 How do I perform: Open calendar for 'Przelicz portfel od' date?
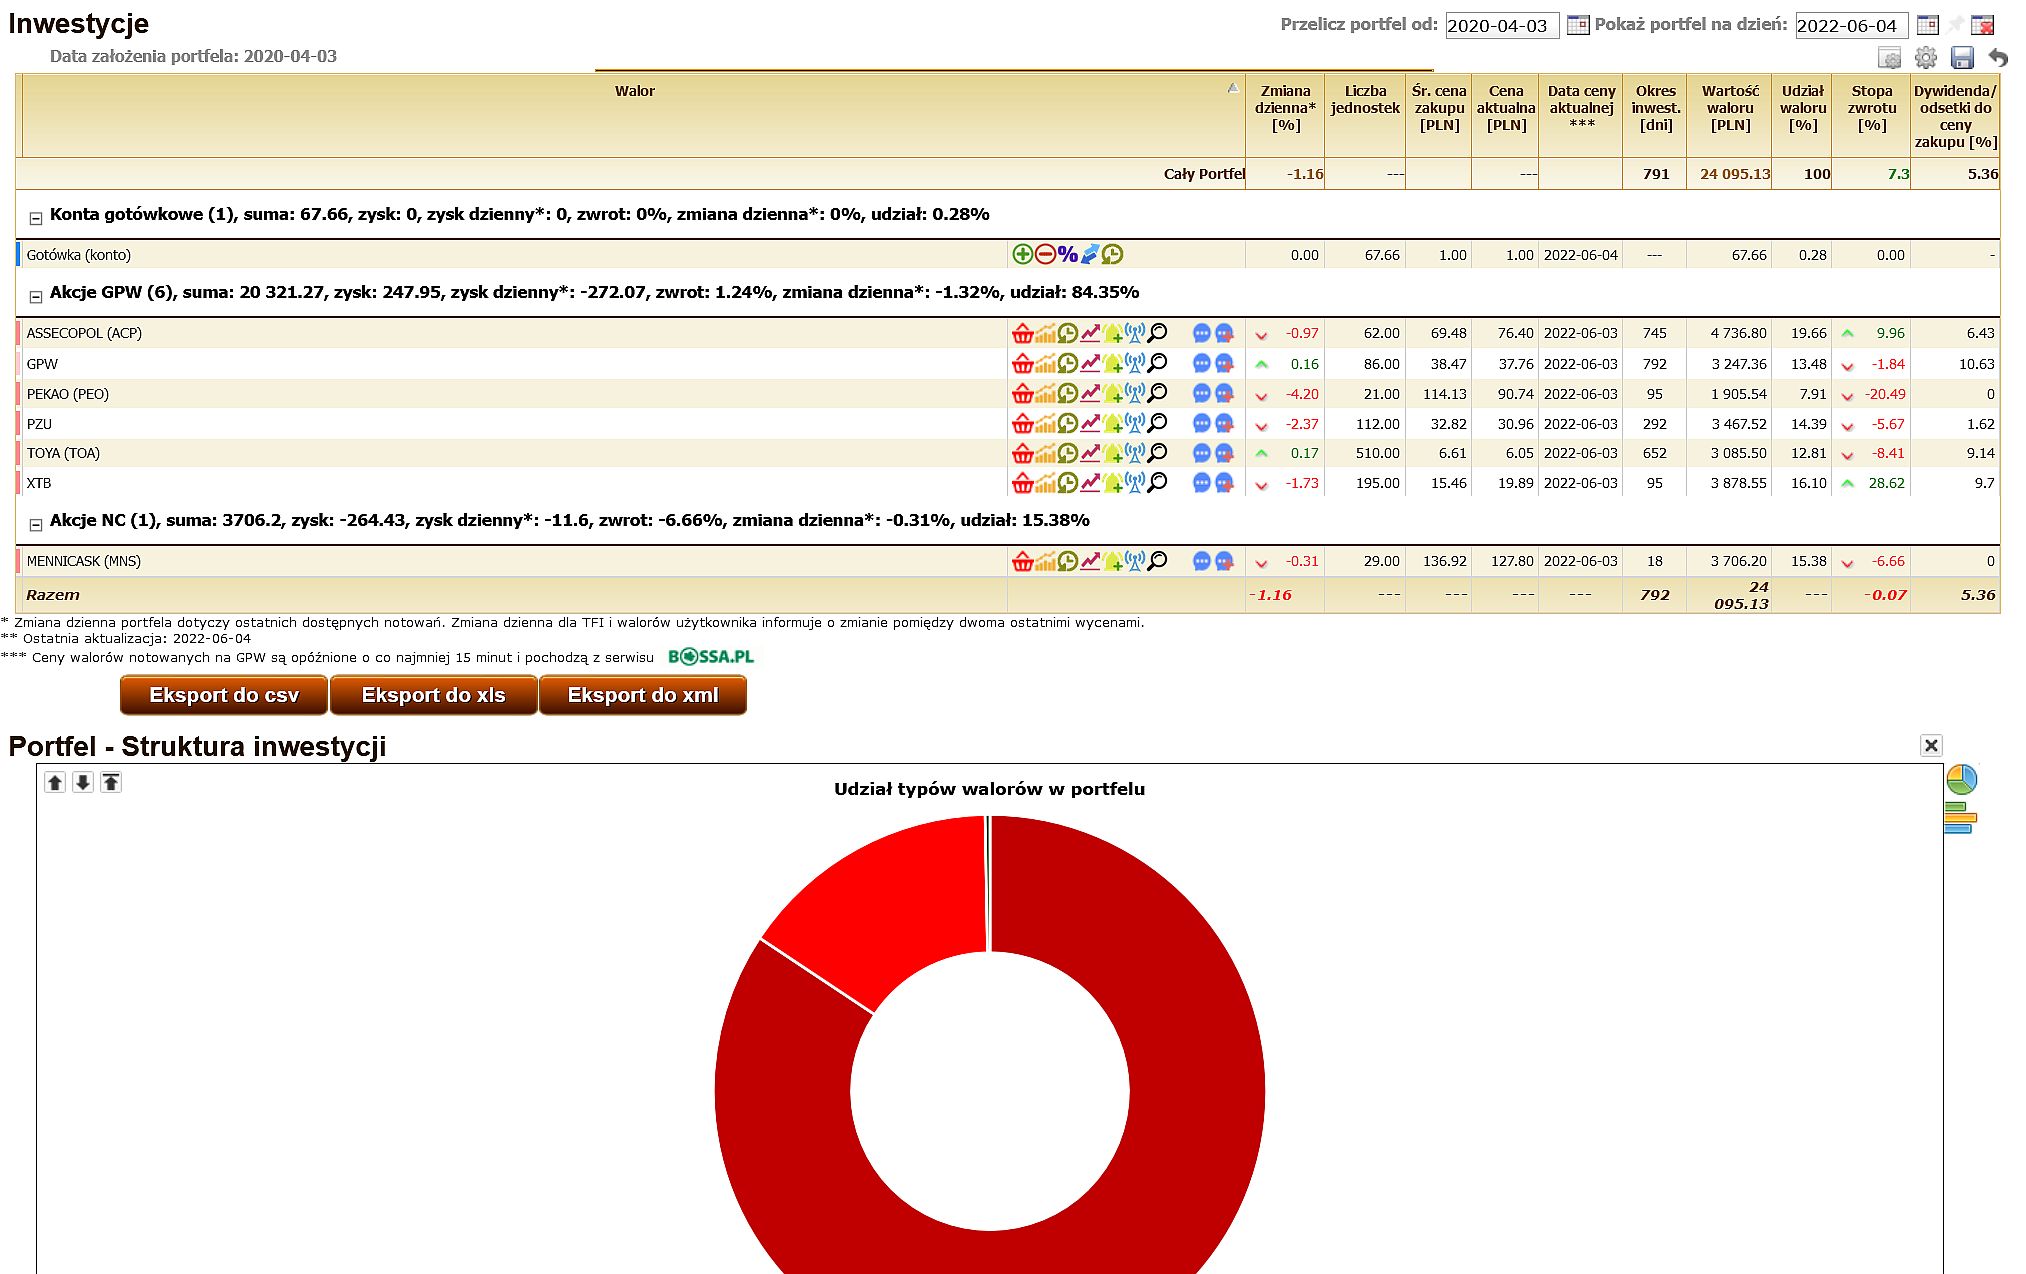pyautogui.click(x=1577, y=25)
